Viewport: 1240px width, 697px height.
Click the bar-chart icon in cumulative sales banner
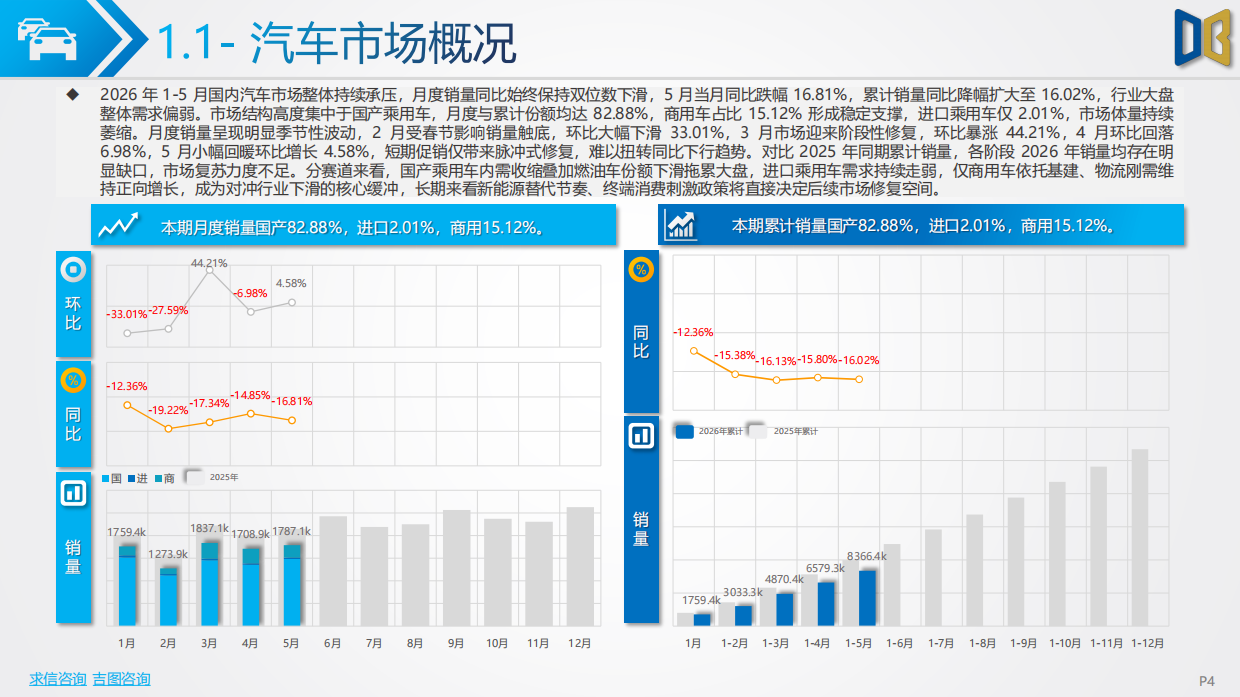682,225
